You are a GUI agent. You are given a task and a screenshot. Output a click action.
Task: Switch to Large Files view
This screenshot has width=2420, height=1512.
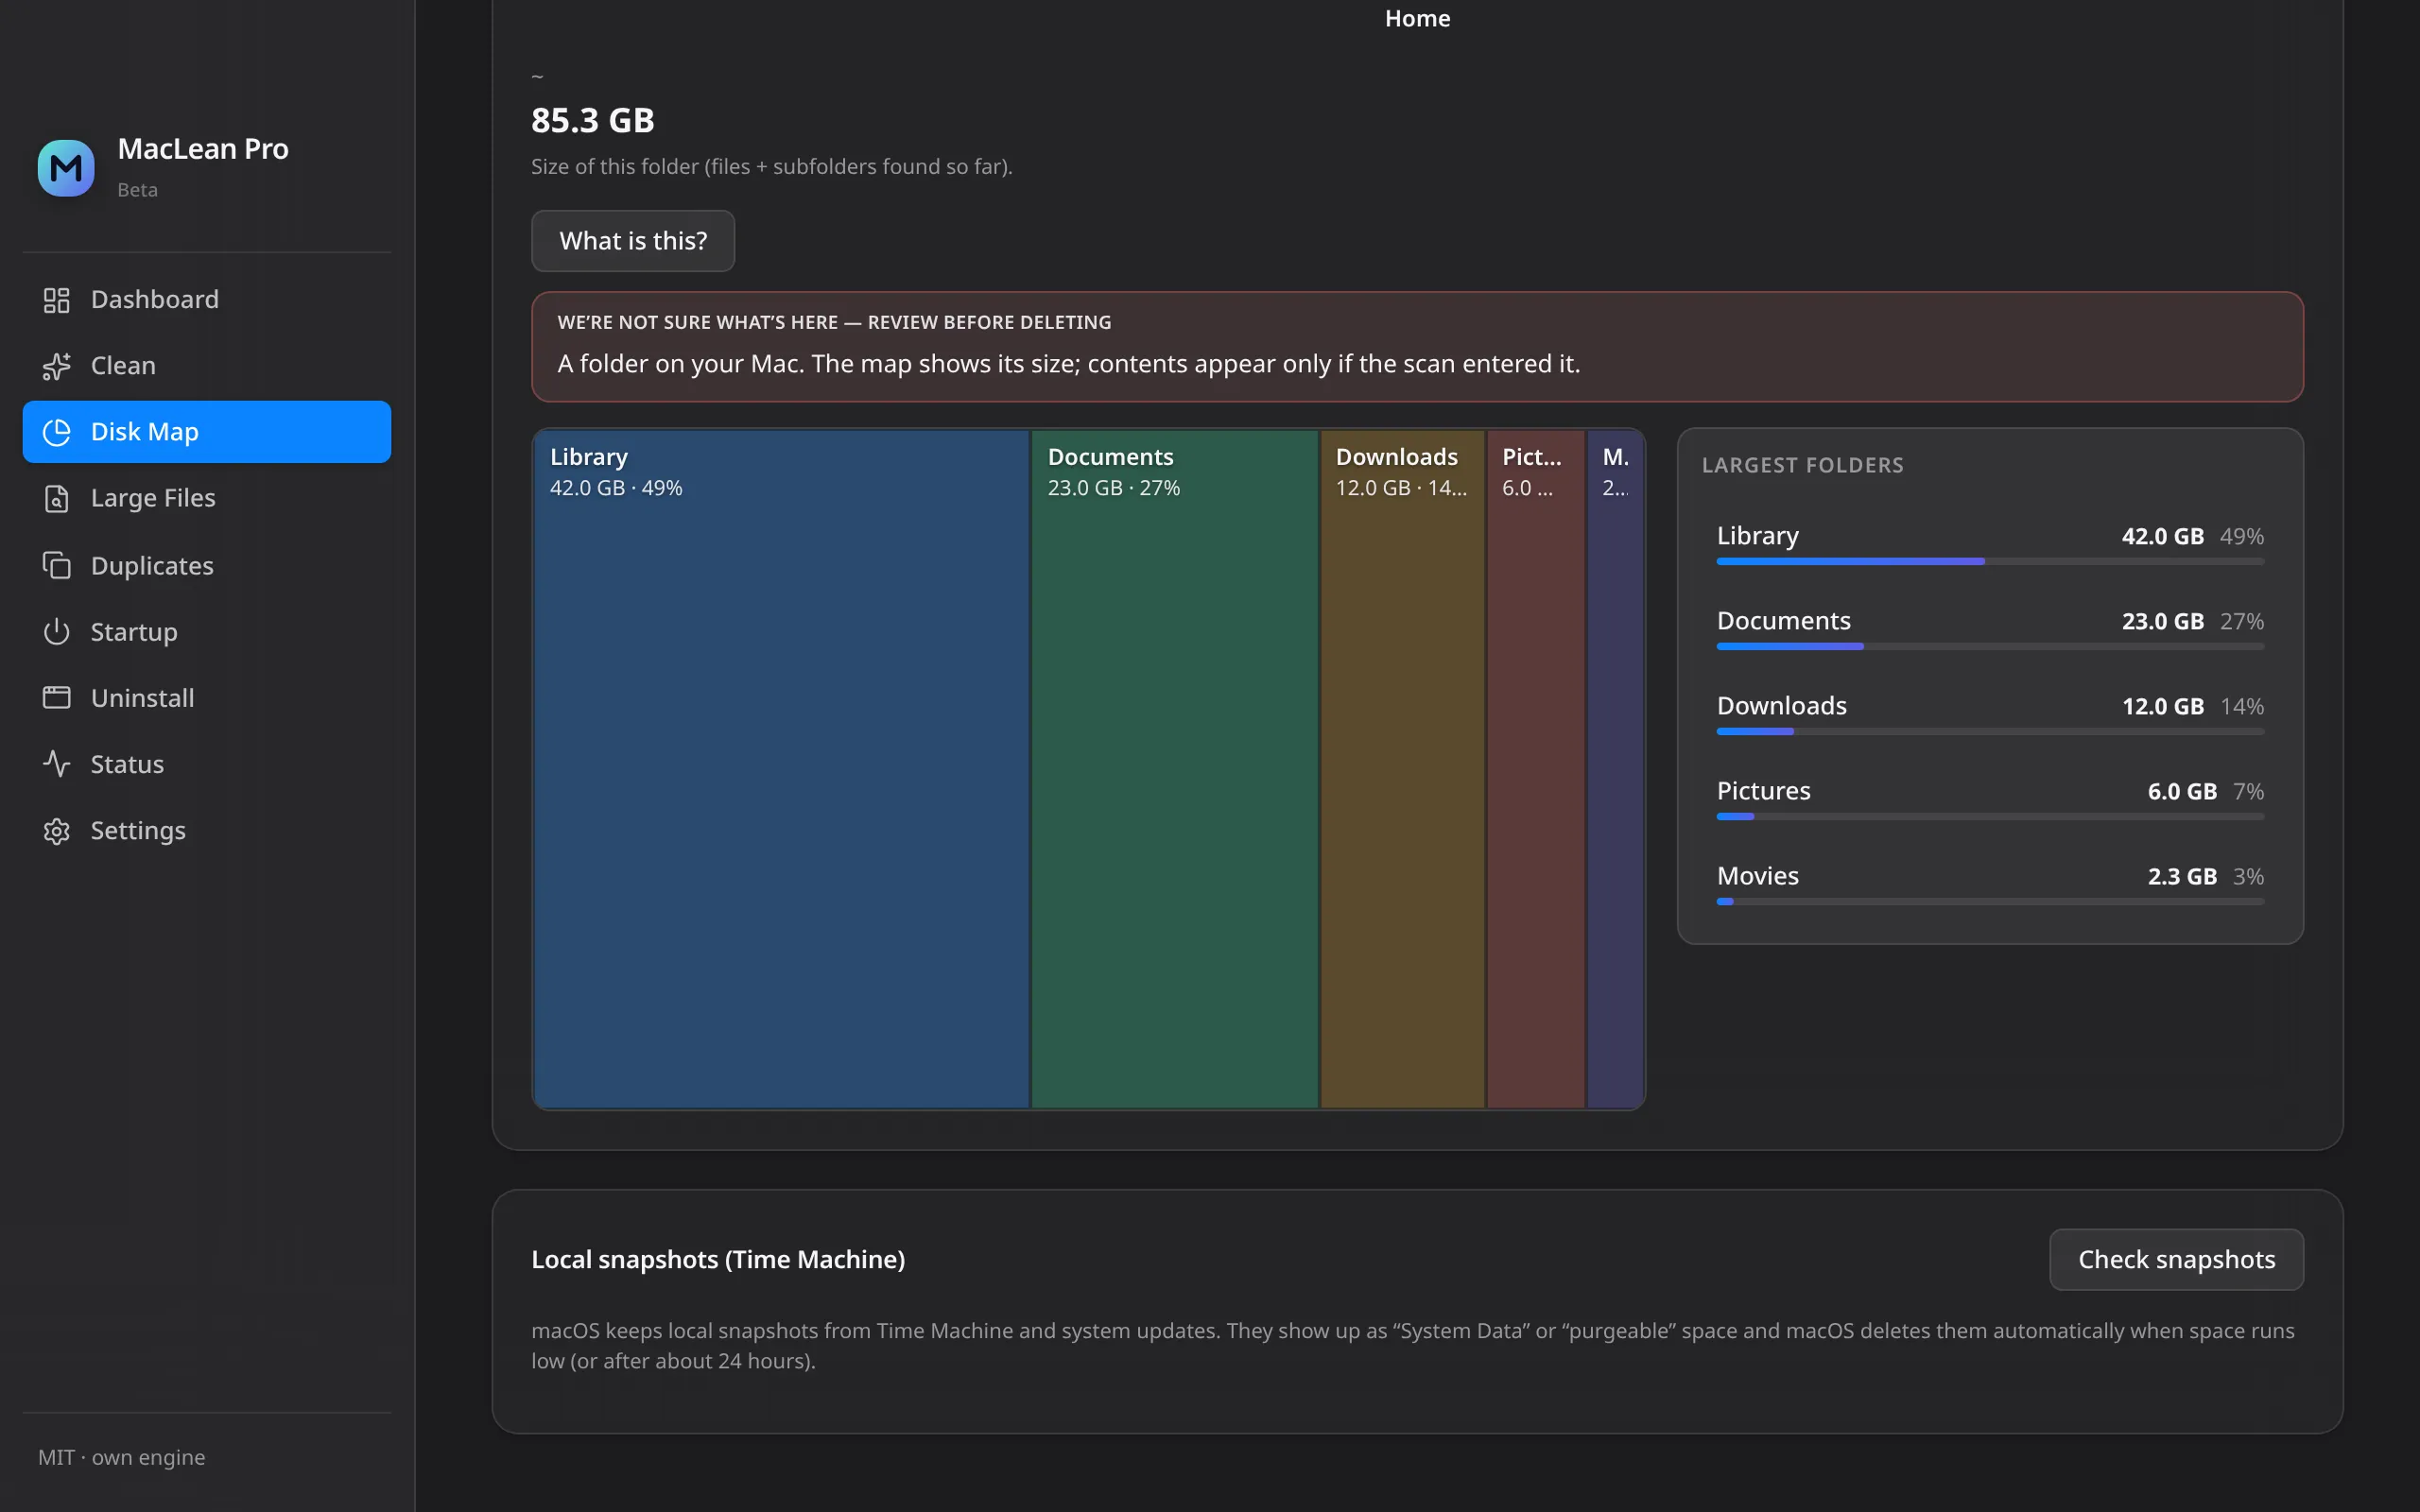(207, 498)
